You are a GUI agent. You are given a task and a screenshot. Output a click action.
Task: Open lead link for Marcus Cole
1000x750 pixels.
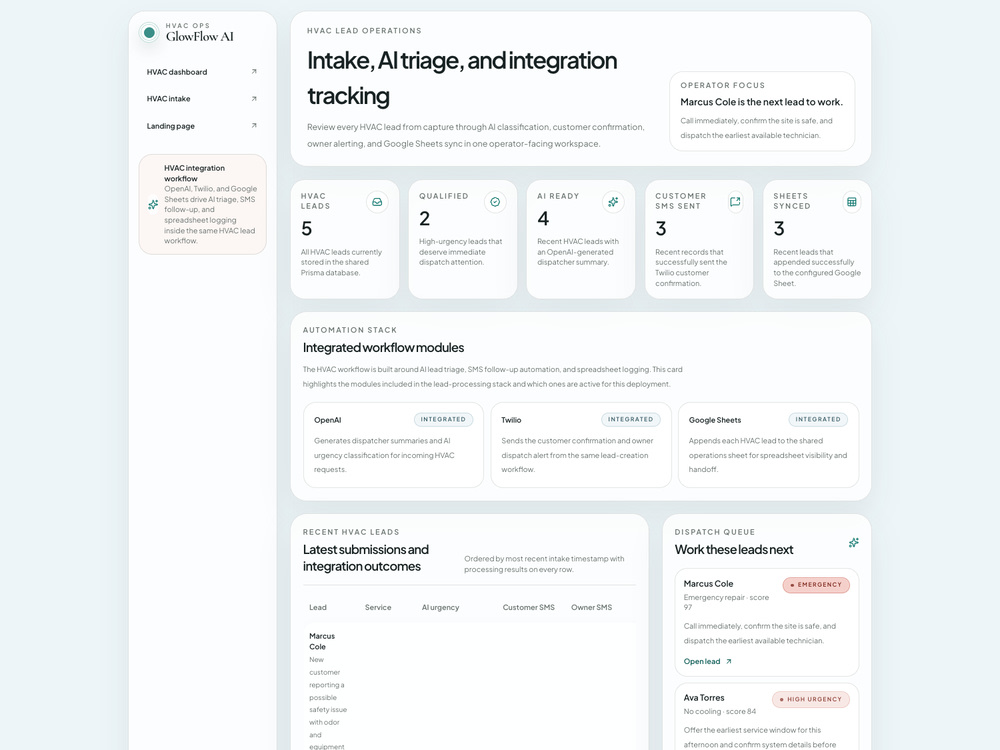pos(707,661)
